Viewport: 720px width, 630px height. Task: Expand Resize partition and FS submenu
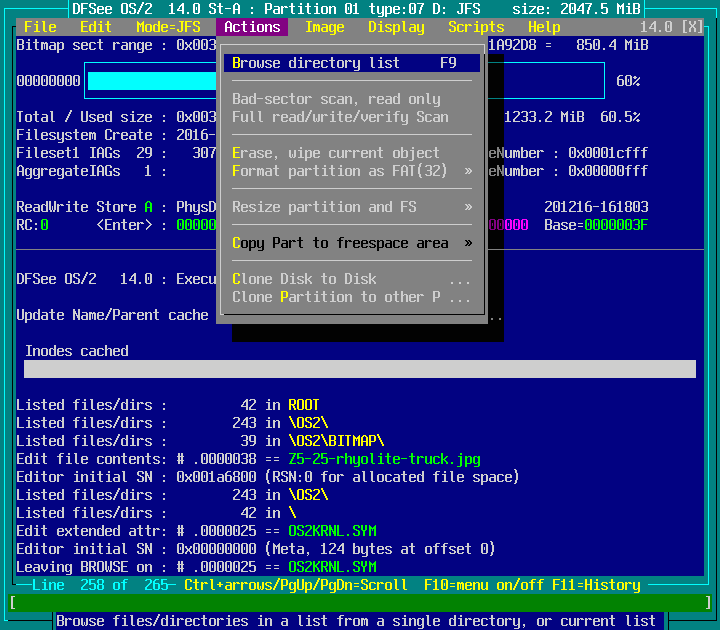coord(352,207)
